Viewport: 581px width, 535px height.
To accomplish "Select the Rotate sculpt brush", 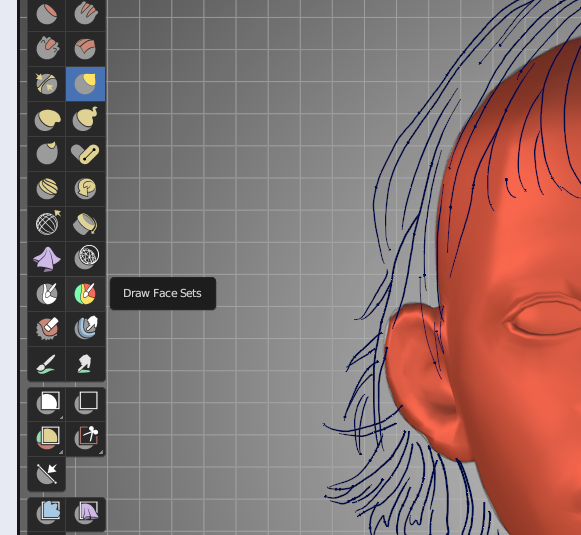I will click(x=85, y=189).
